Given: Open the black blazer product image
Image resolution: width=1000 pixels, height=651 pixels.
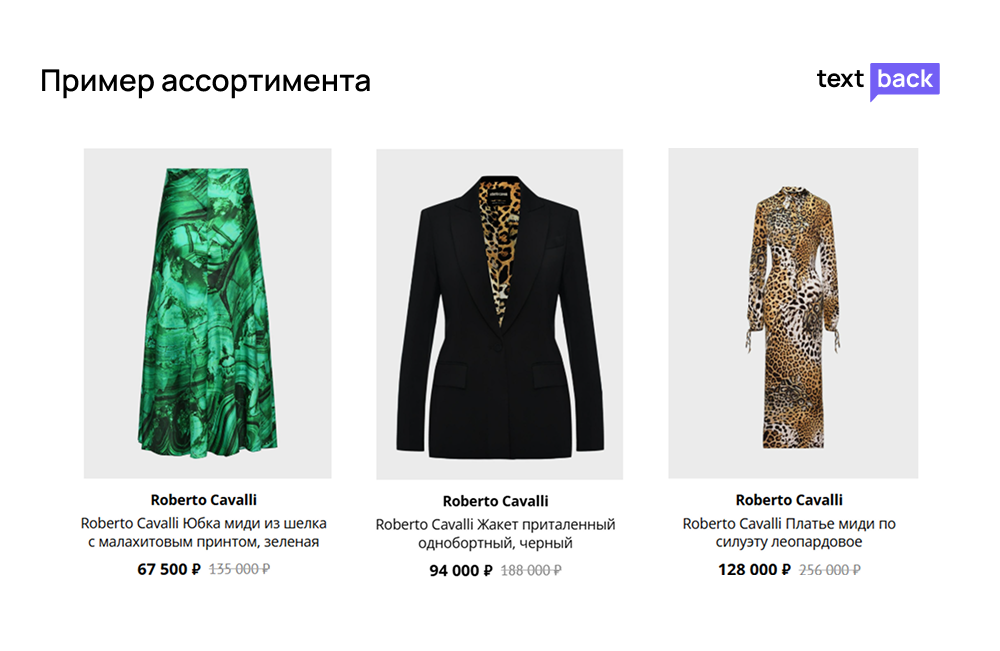Looking at the screenshot, I should pyautogui.click(x=499, y=314).
